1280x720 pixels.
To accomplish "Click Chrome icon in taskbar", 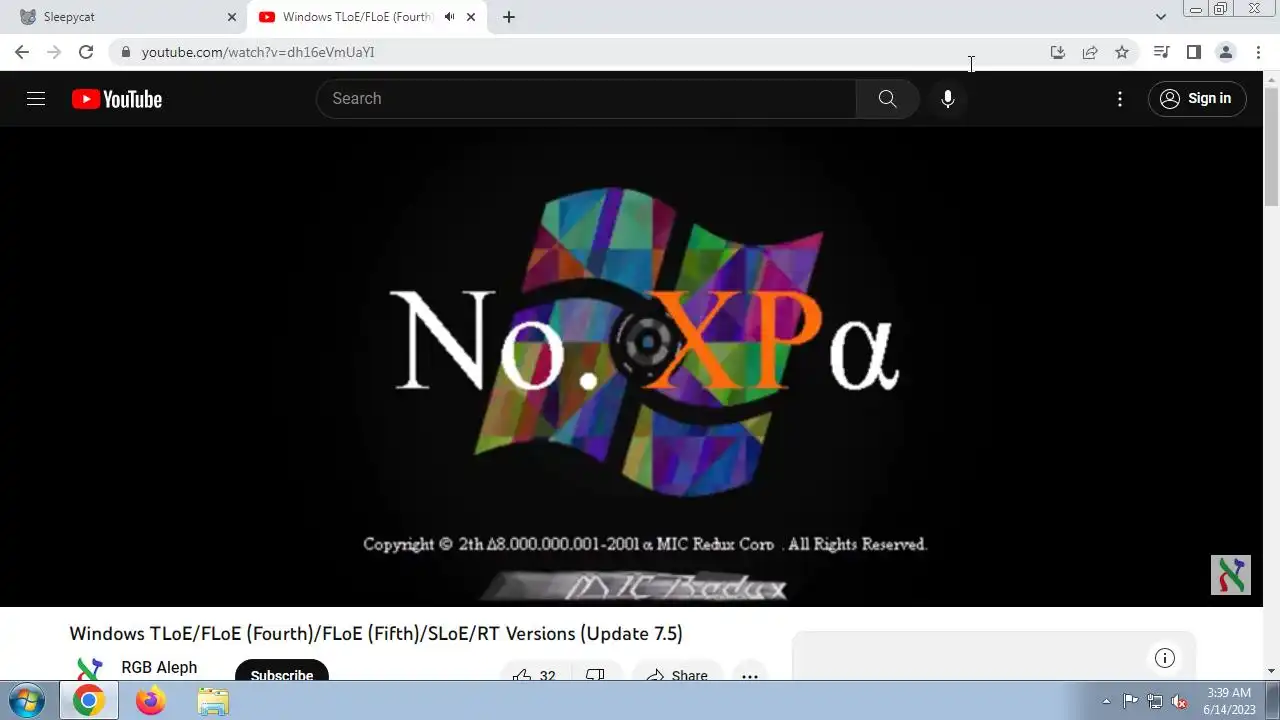I will [89, 701].
